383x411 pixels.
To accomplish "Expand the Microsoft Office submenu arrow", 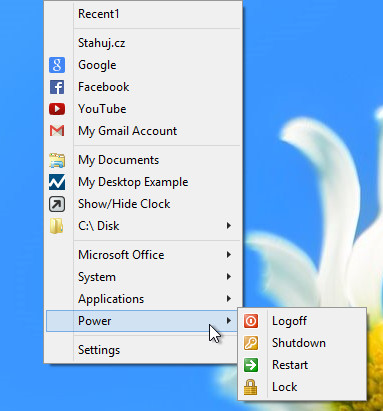I will point(229,255).
